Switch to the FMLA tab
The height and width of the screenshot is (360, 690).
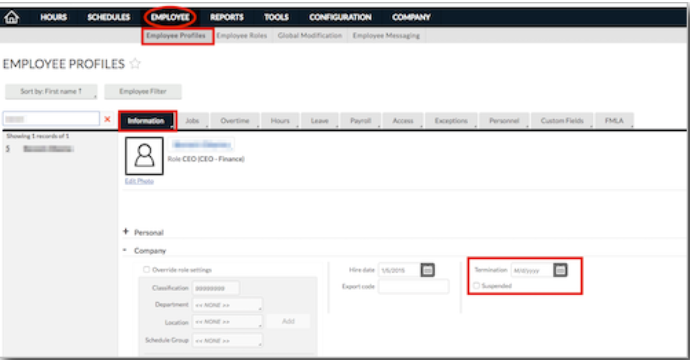(614, 121)
